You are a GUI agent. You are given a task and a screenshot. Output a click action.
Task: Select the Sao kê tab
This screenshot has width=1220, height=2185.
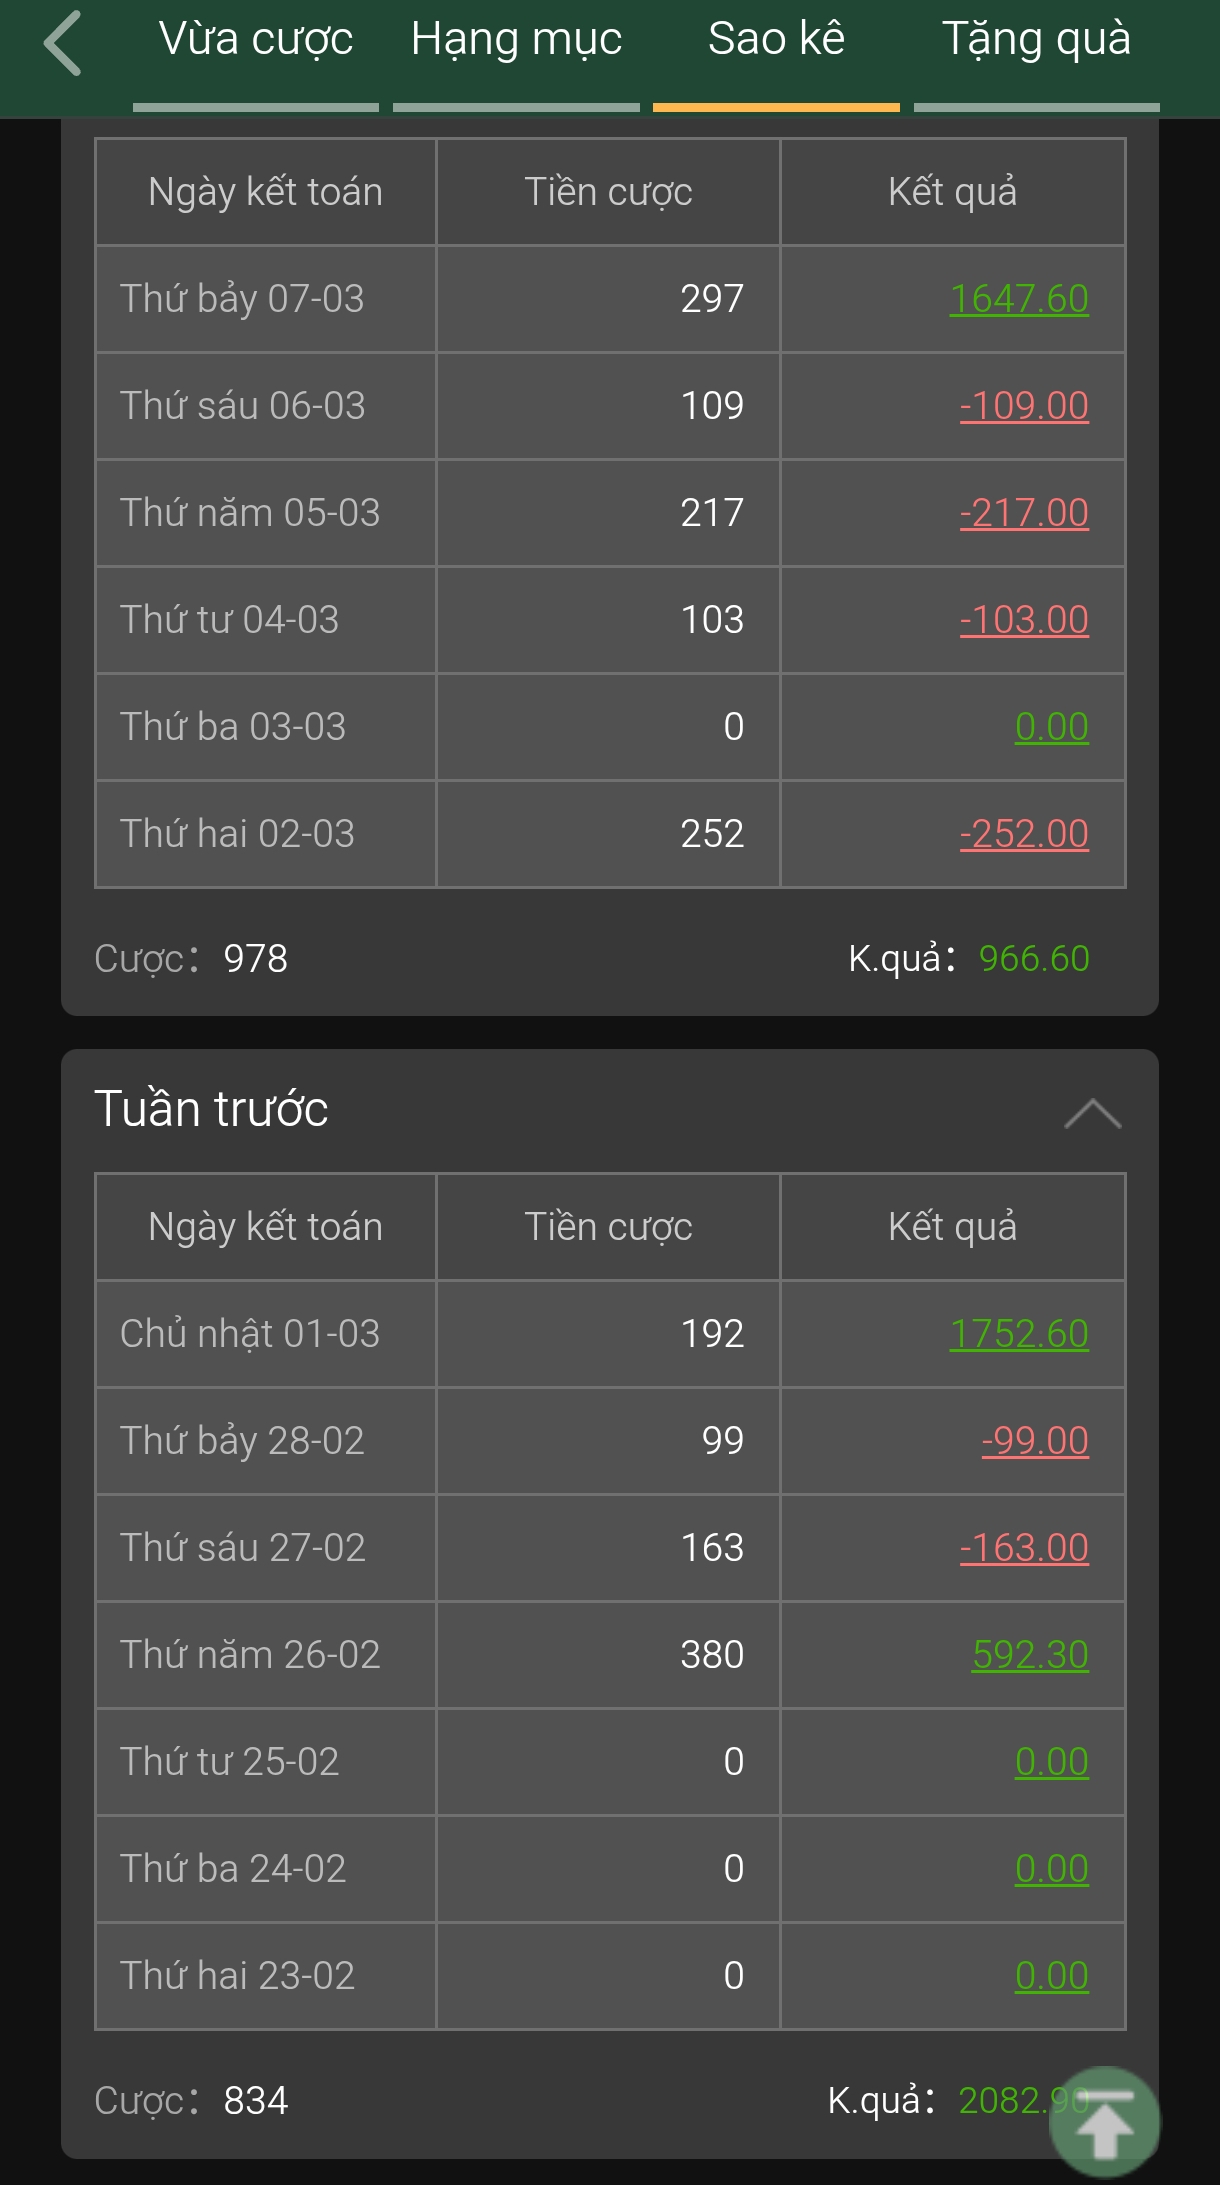tap(776, 40)
